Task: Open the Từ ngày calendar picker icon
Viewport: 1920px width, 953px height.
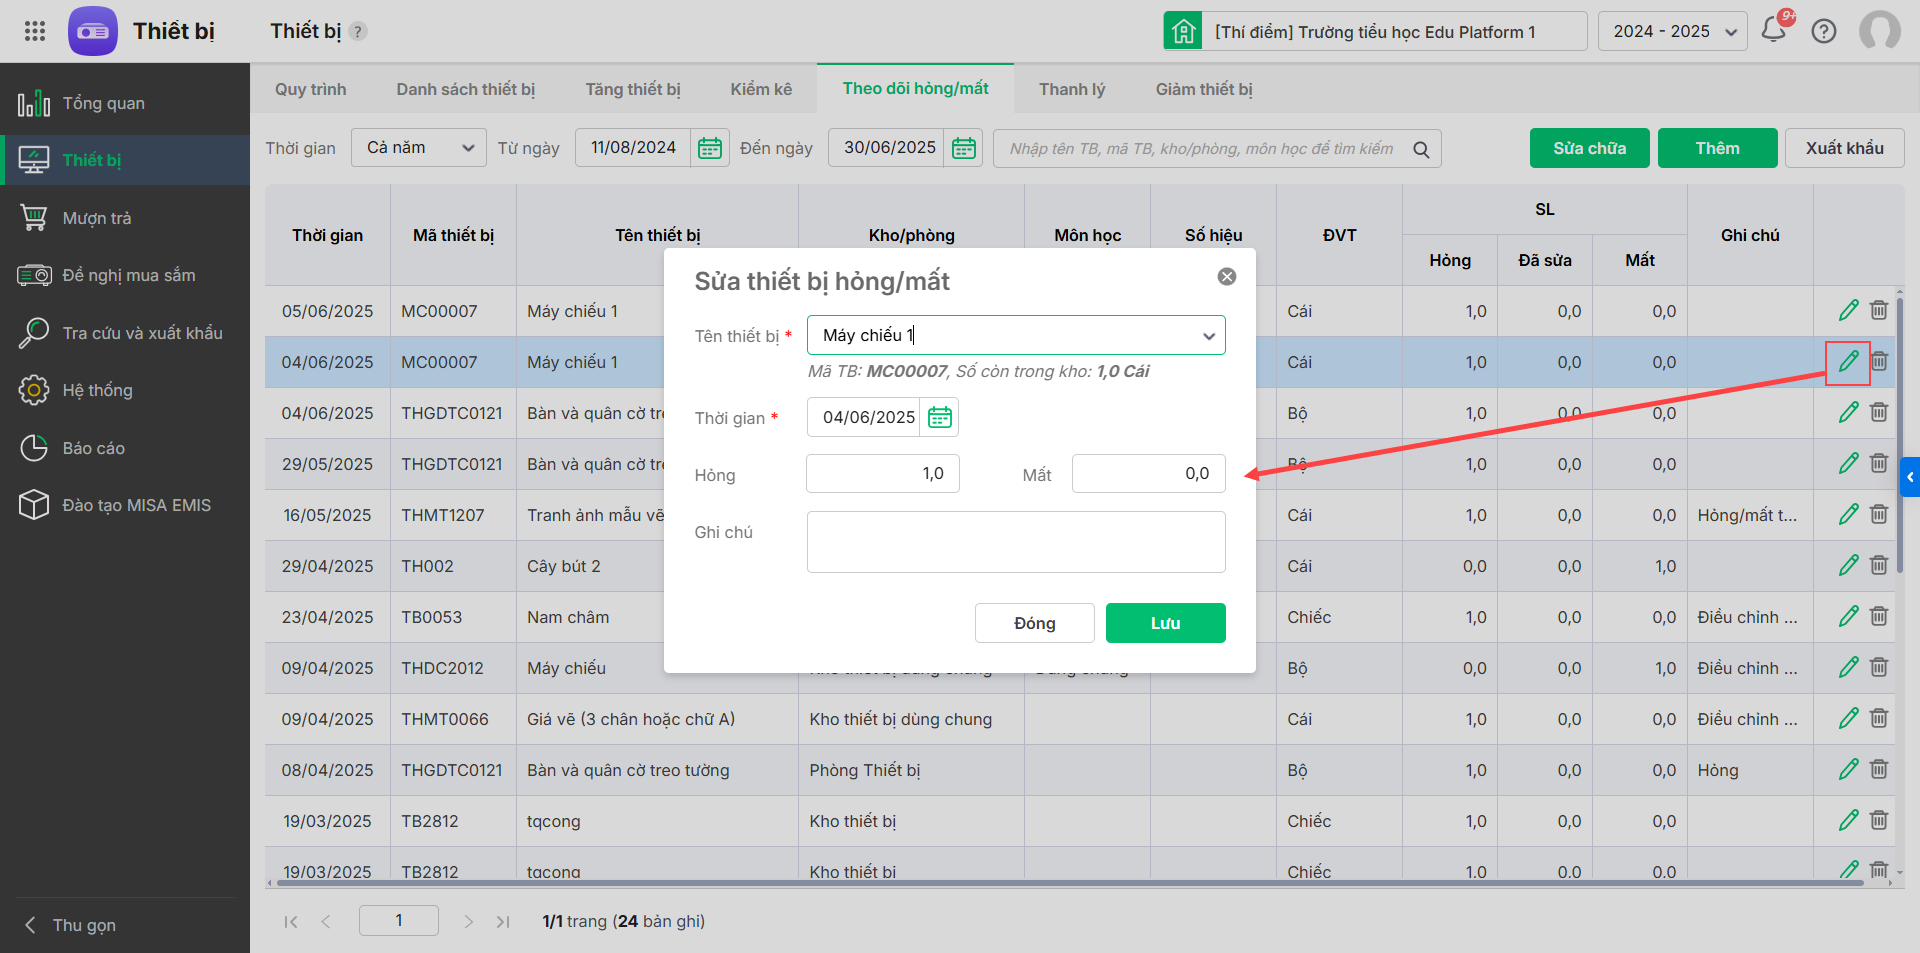Action: click(710, 148)
